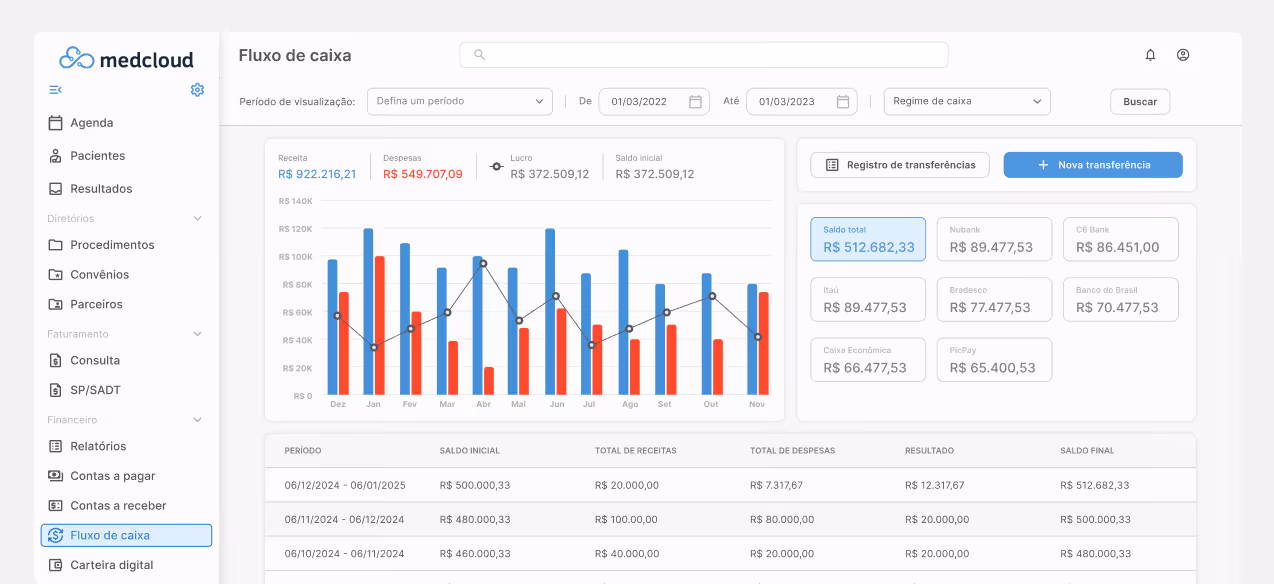
Task: Click the Buscar button
Action: (1139, 101)
